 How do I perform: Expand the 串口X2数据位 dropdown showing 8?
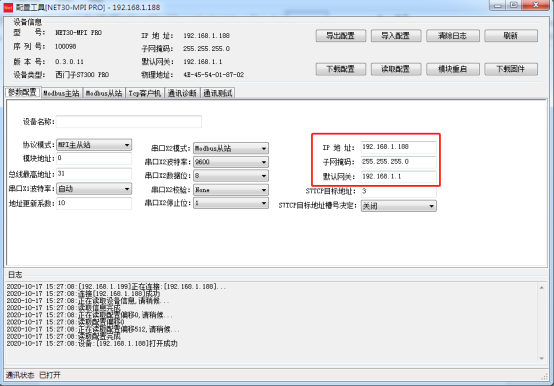pos(231,176)
